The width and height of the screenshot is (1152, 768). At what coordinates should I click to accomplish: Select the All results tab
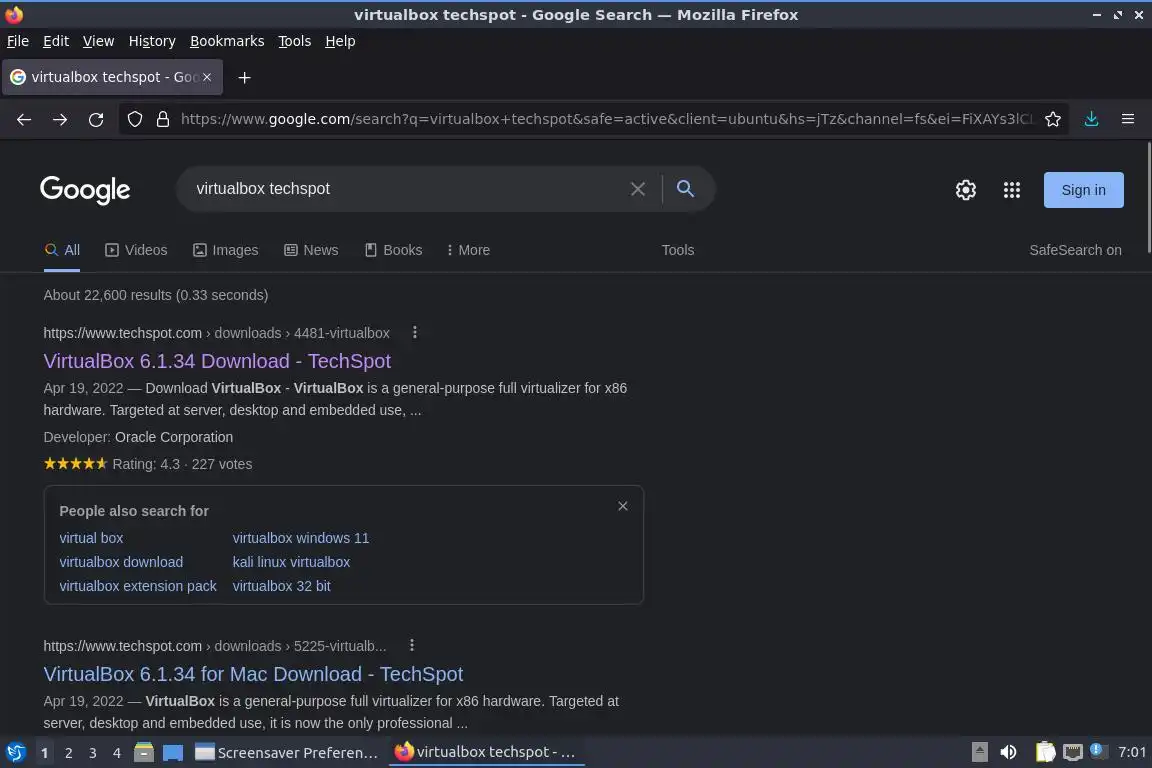point(62,250)
